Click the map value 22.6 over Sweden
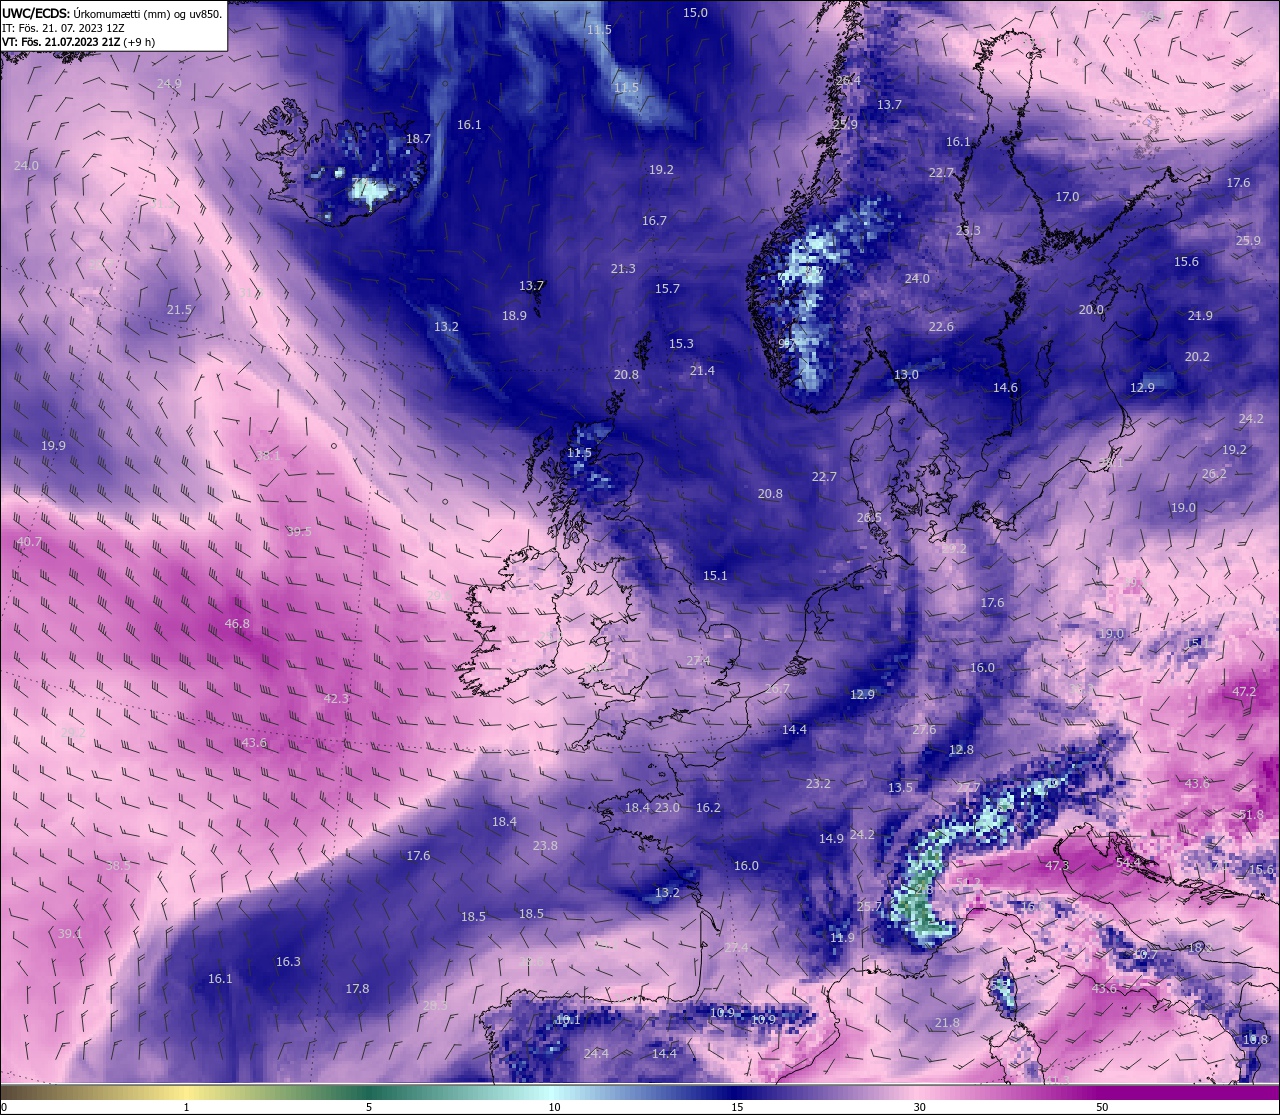This screenshot has width=1280, height=1115. click(941, 327)
